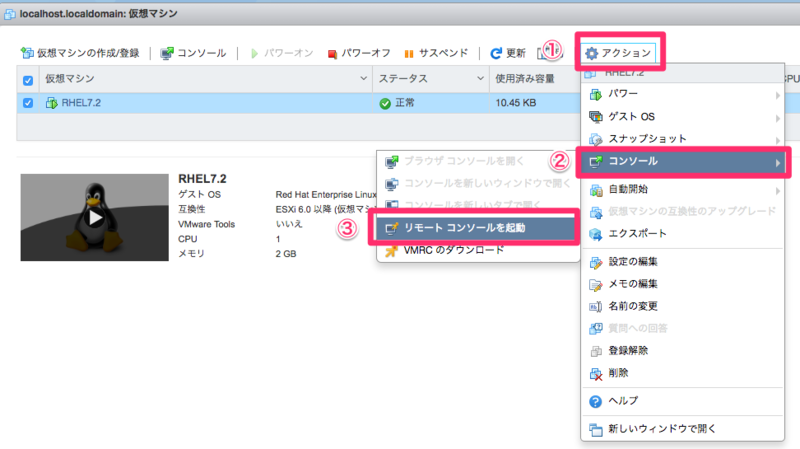Click the Red Hat Enterprise Linux guest OS value
Image resolution: width=800 pixels, height=449 pixels.
[326, 194]
